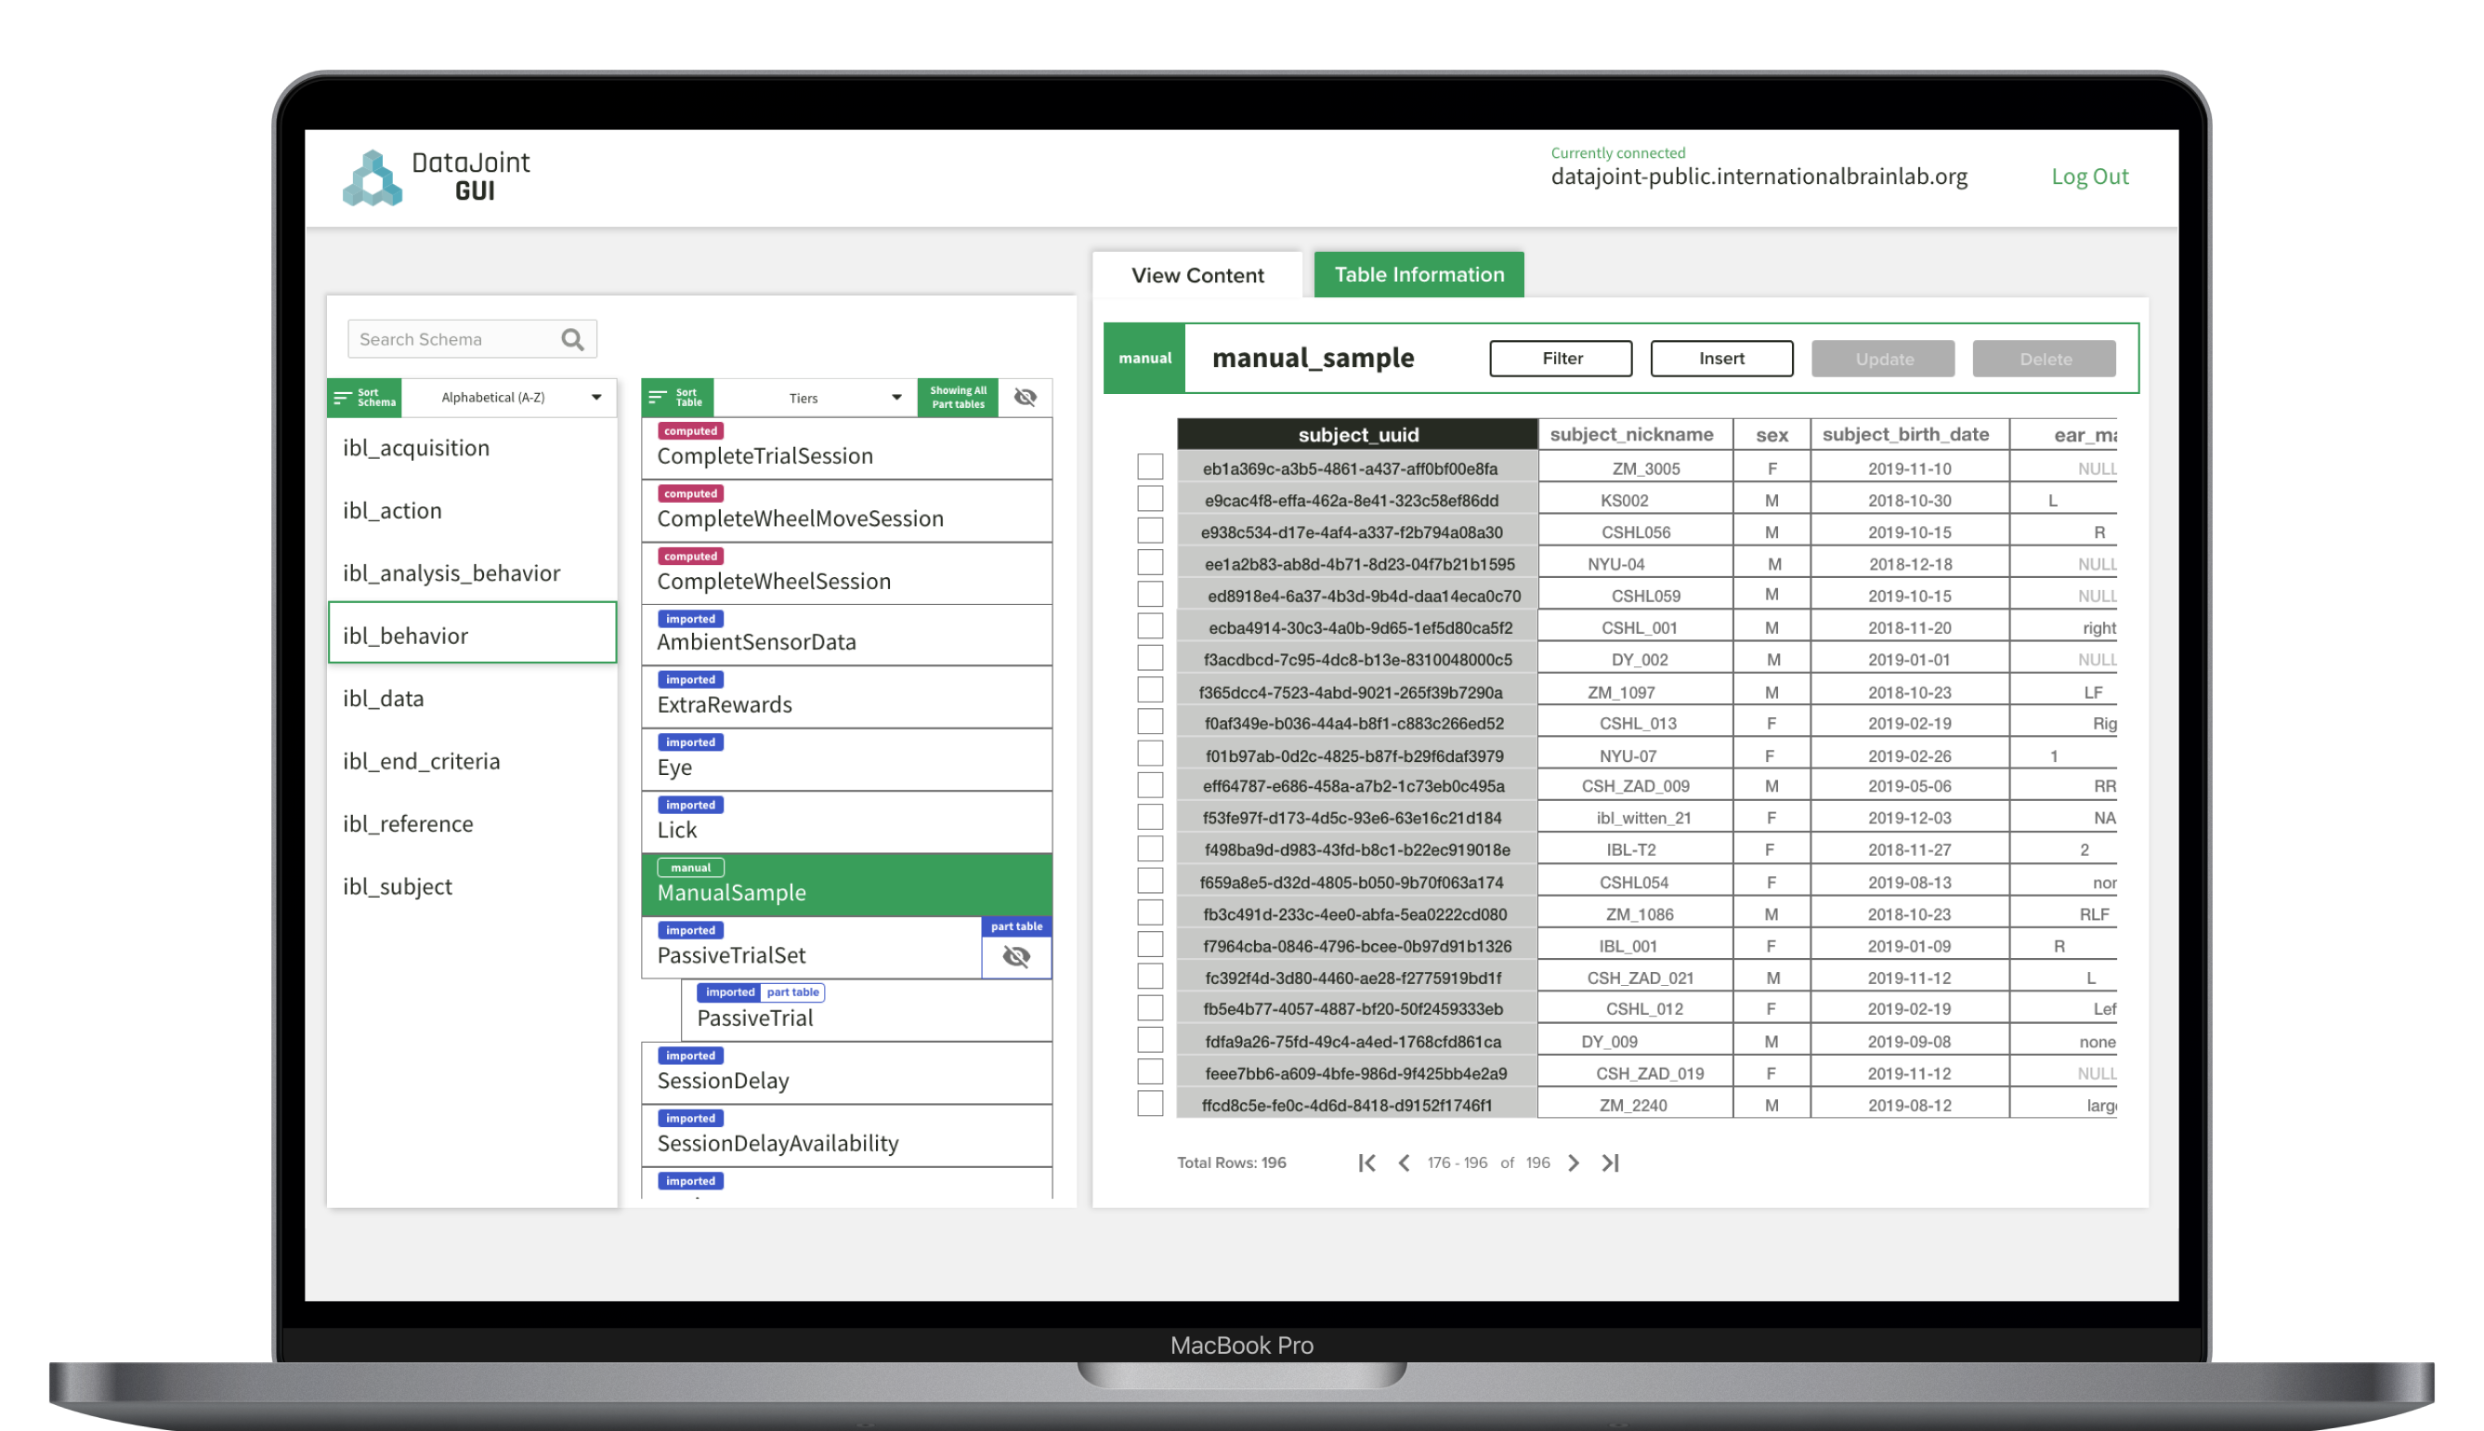2484x1431 pixels.
Task: Click the Update button
Action: click(x=1883, y=358)
